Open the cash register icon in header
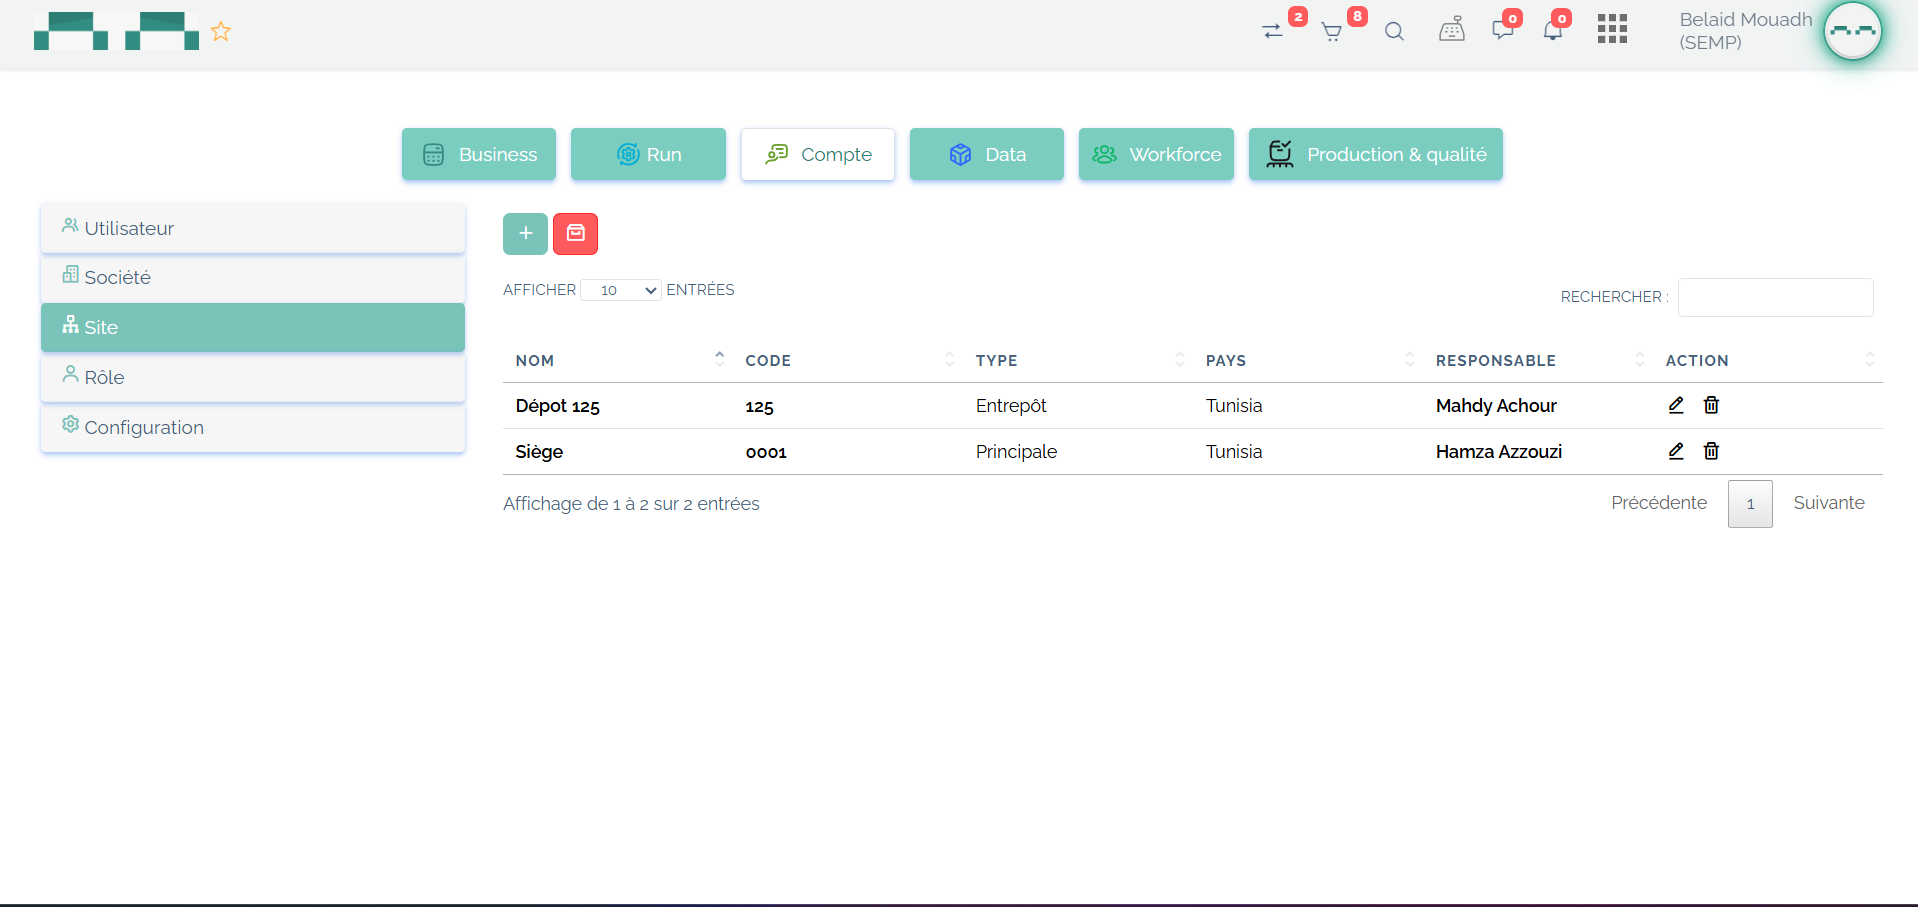 [x=1452, y=30]
